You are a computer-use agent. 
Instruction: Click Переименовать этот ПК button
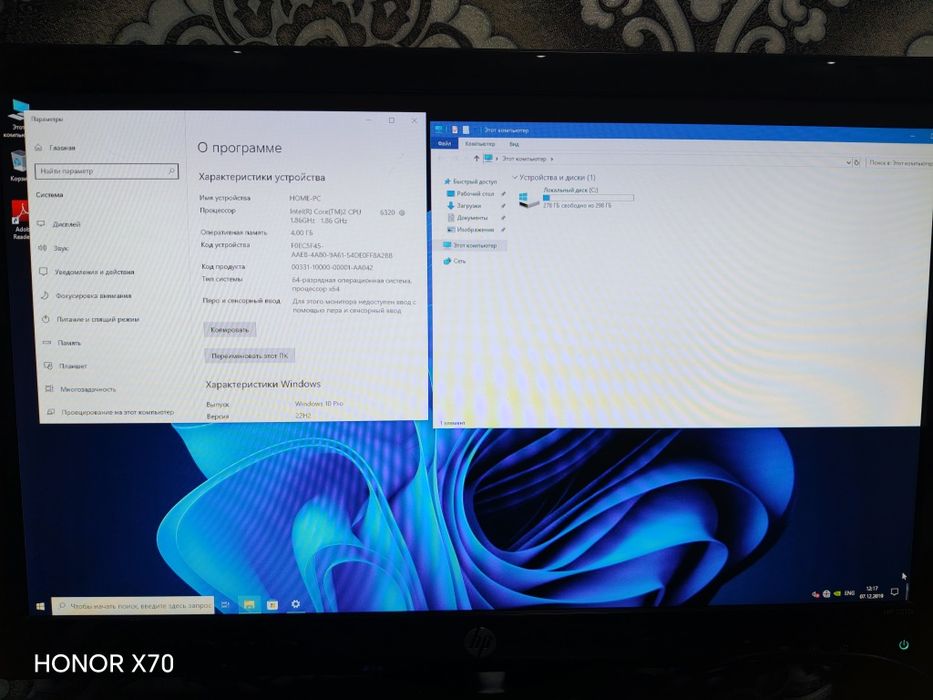[249, 356]
